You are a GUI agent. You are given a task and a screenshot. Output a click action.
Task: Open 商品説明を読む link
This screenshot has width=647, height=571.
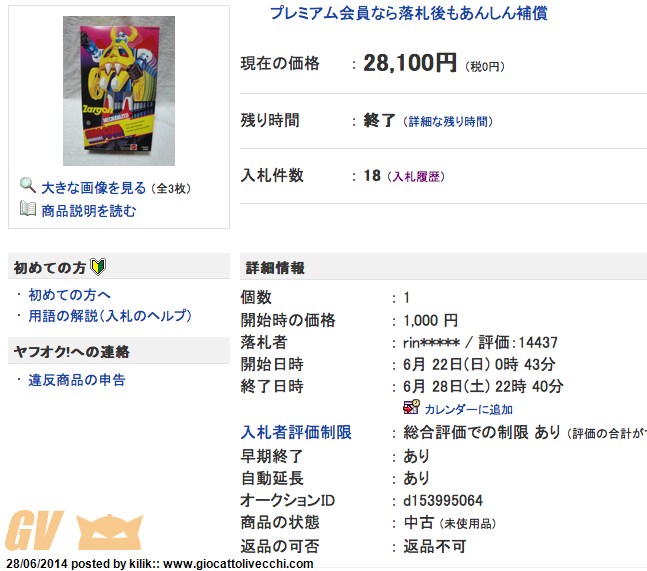point(89,211)
